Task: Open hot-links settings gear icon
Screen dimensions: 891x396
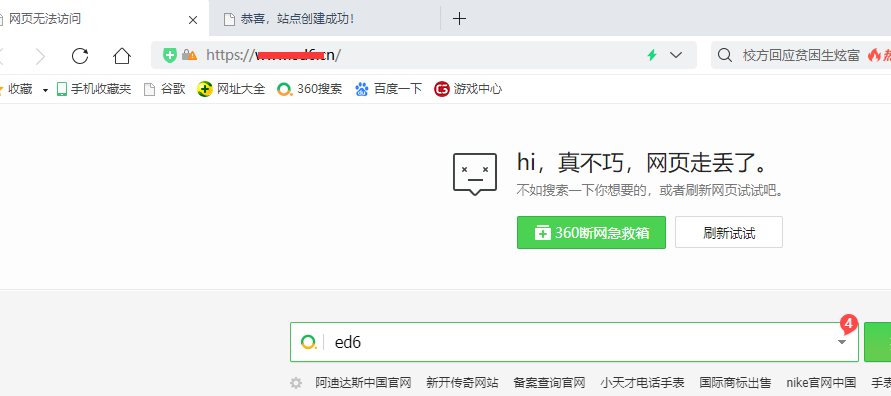Action: [x=296, y=383]
